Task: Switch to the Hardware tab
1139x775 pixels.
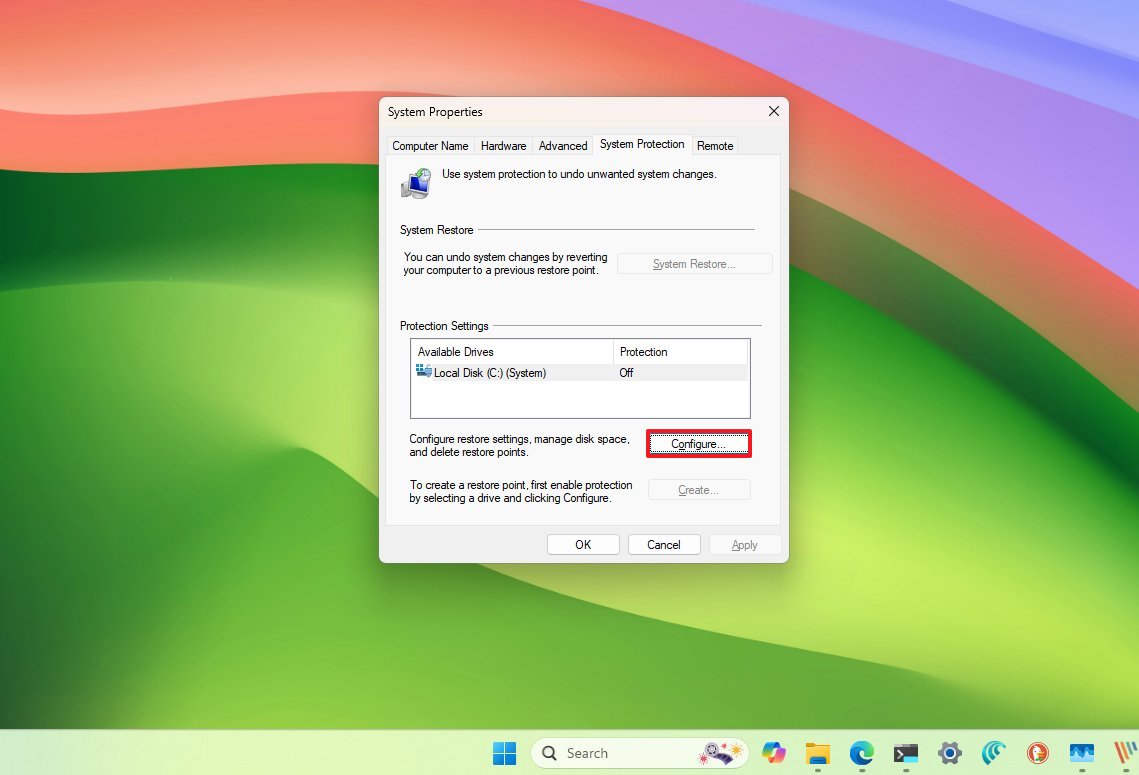Action: pyautogui.click(x=503, y=145)
